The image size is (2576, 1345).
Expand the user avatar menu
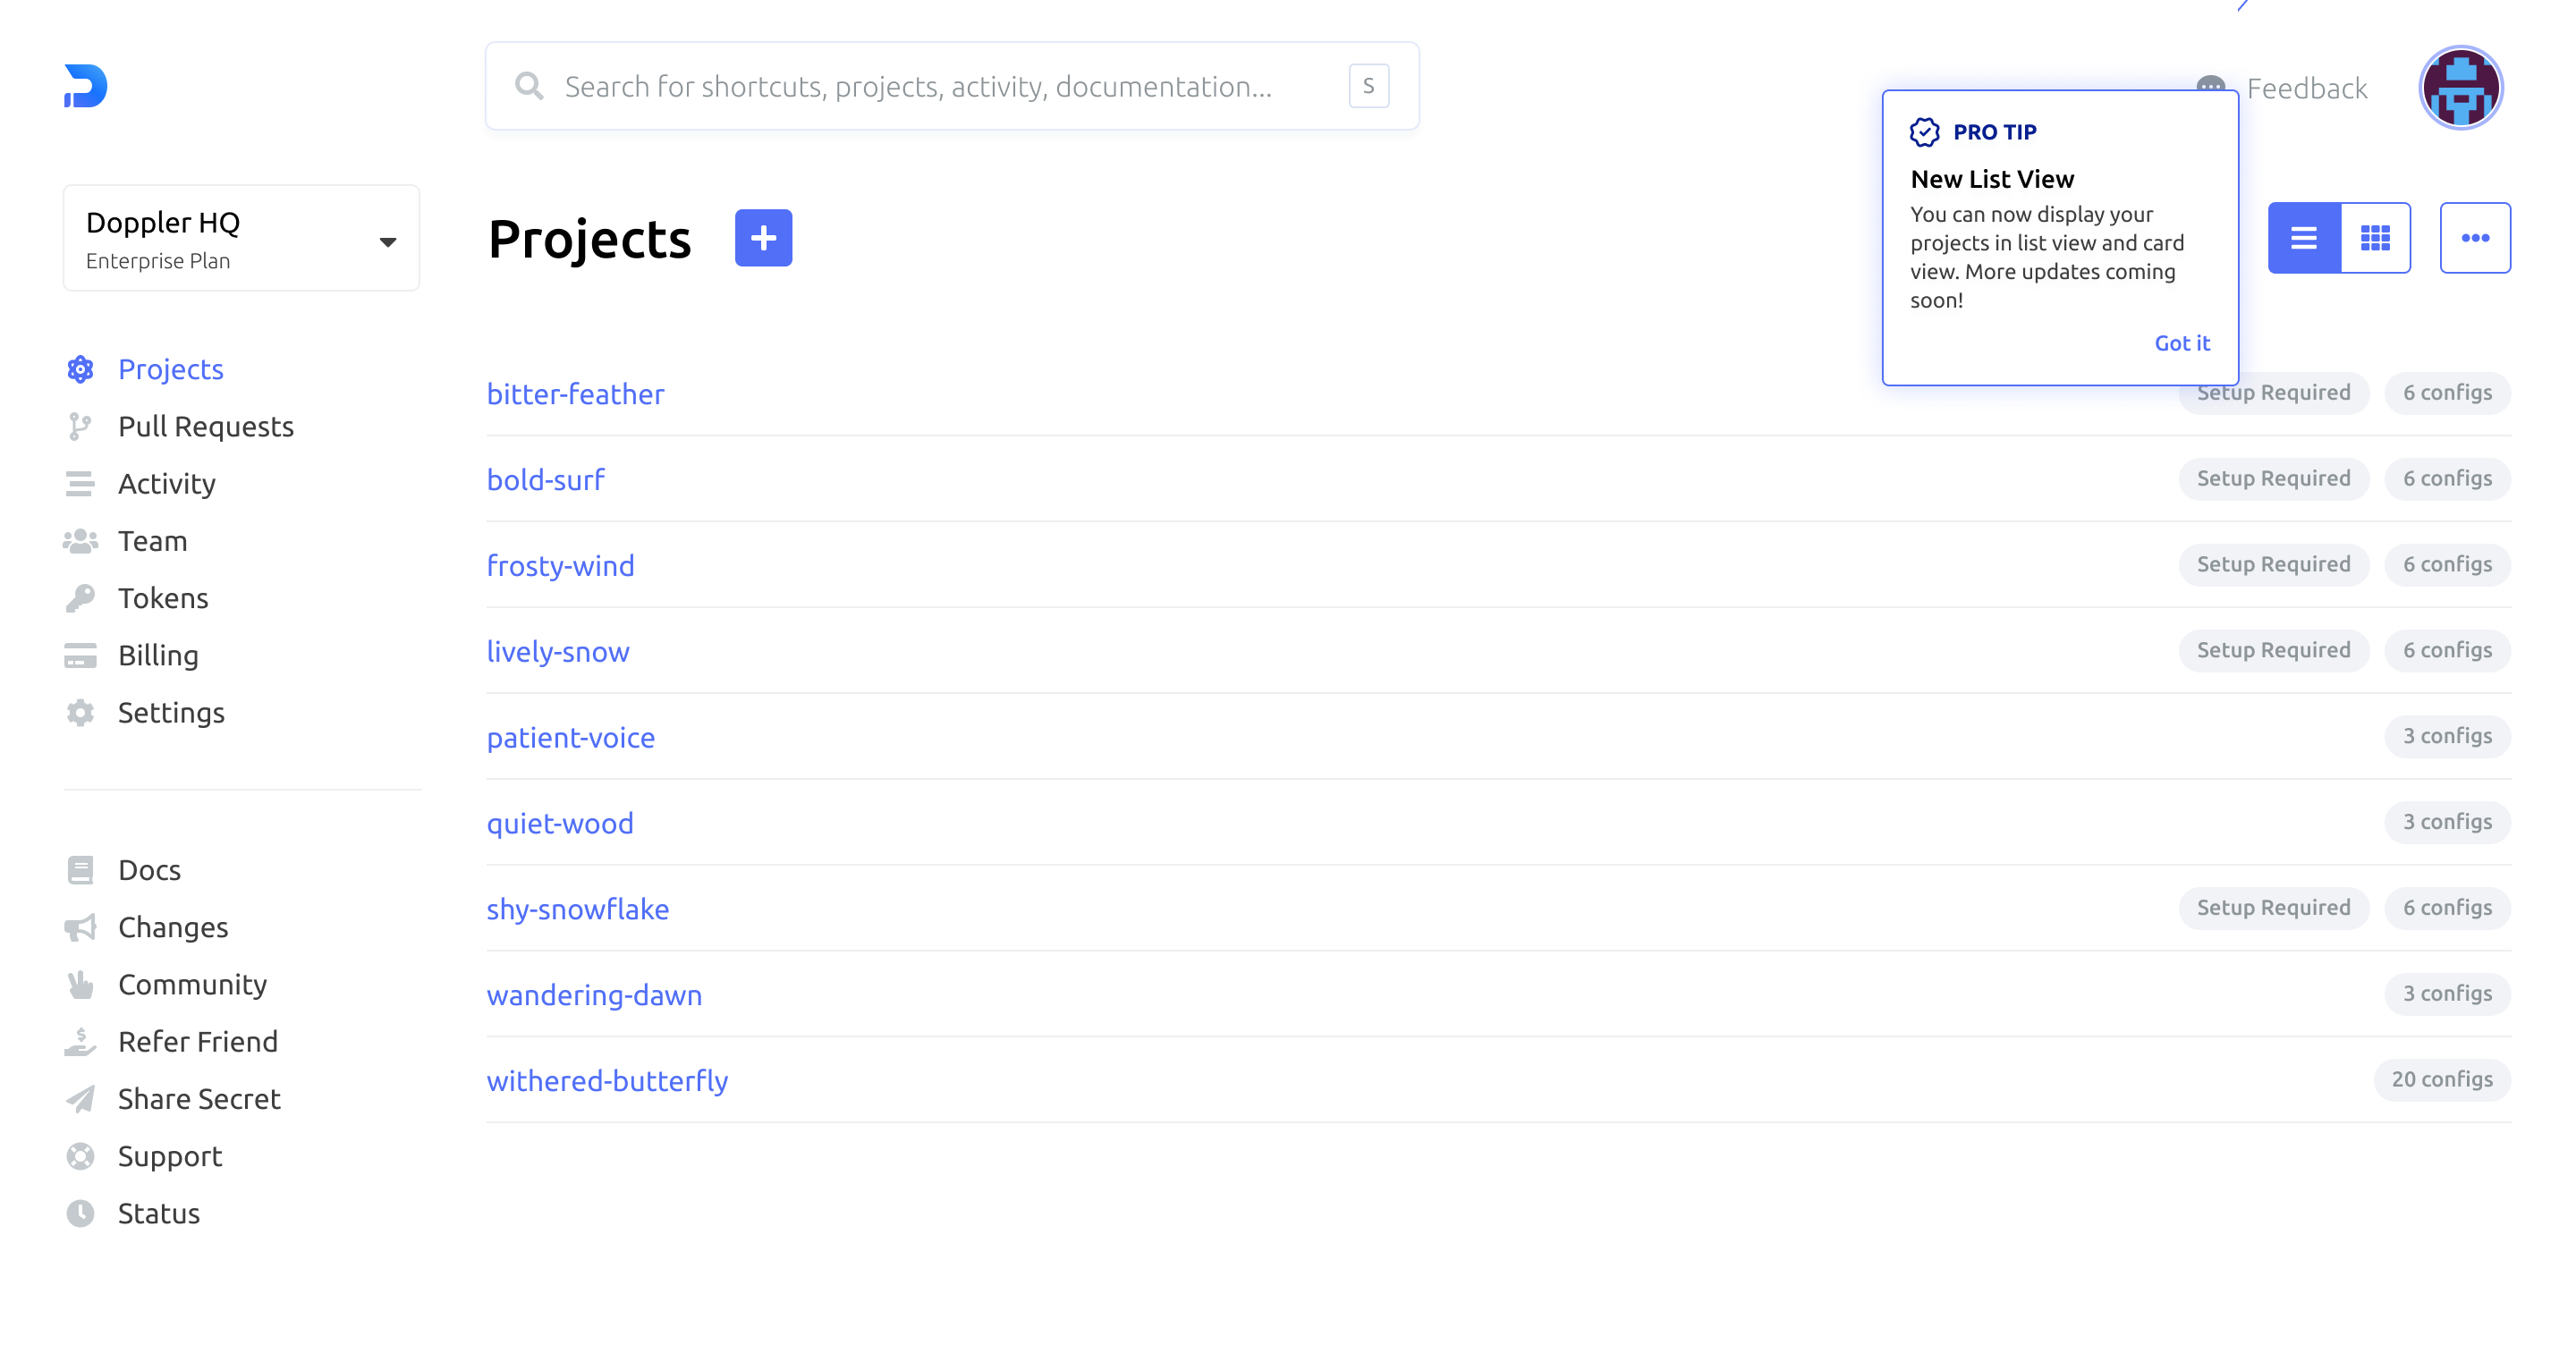(2461, 87)
